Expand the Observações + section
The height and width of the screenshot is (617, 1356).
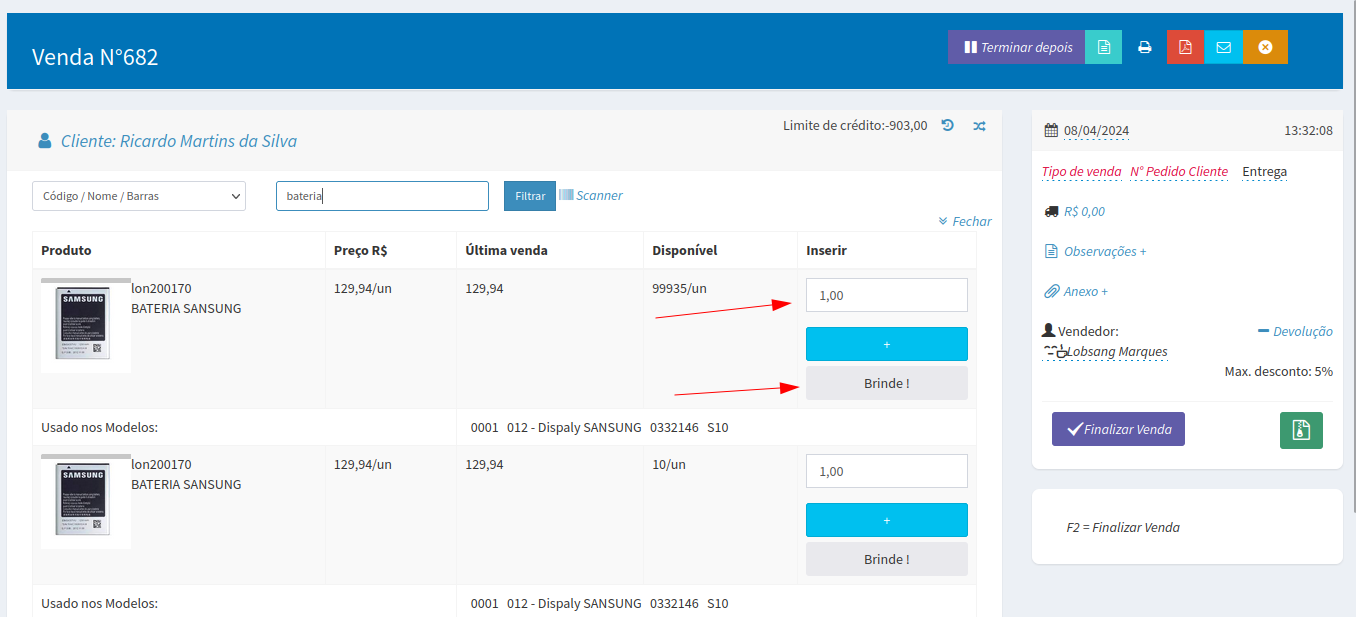point(1095,251)
